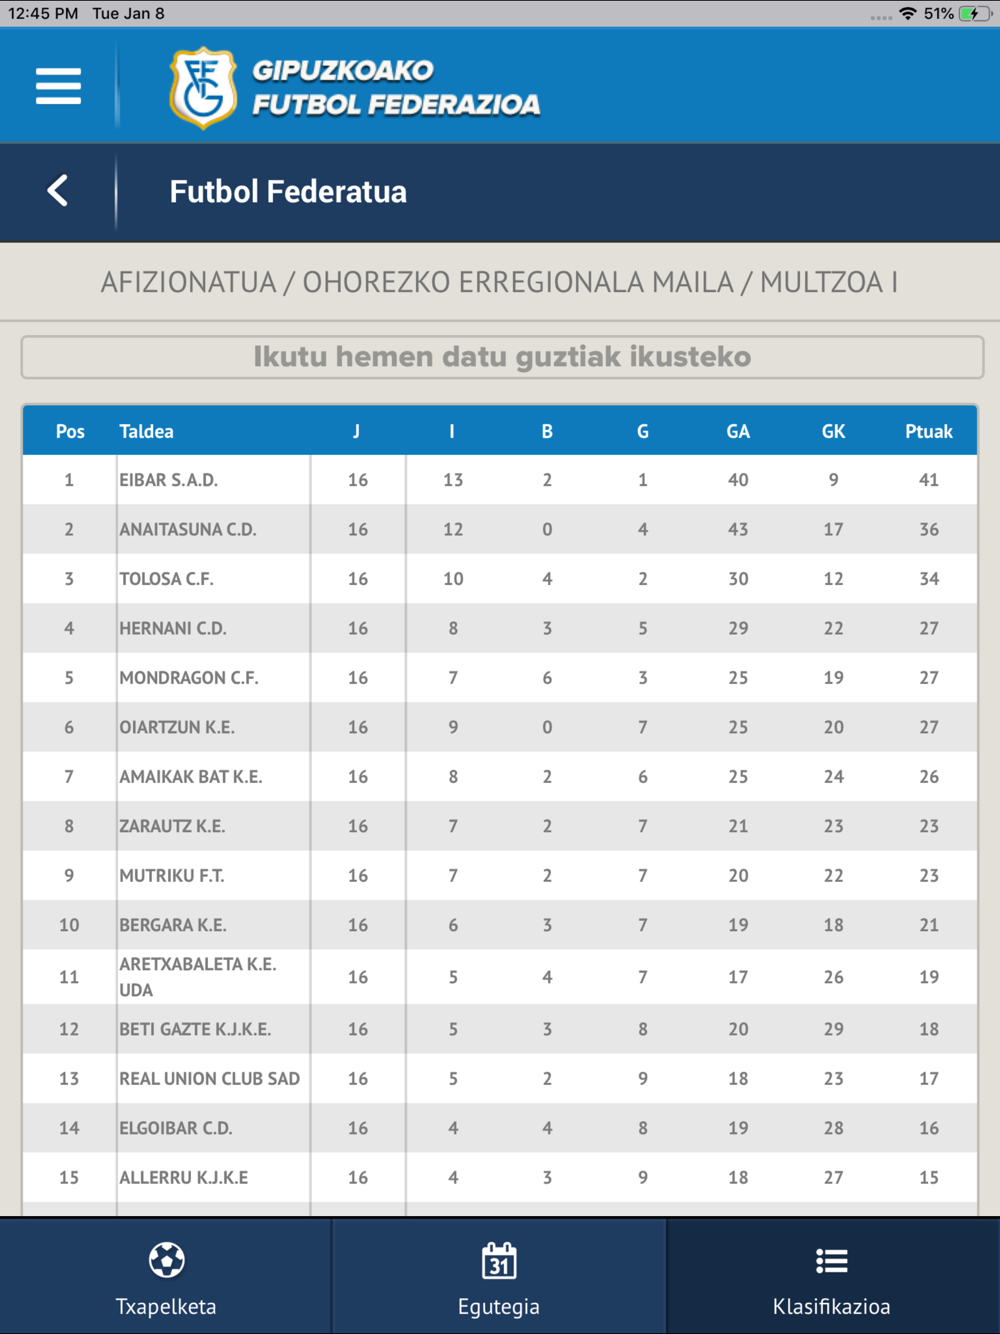Tap the Gipuzkoako Futbol Federazioa title

(396, 87)
